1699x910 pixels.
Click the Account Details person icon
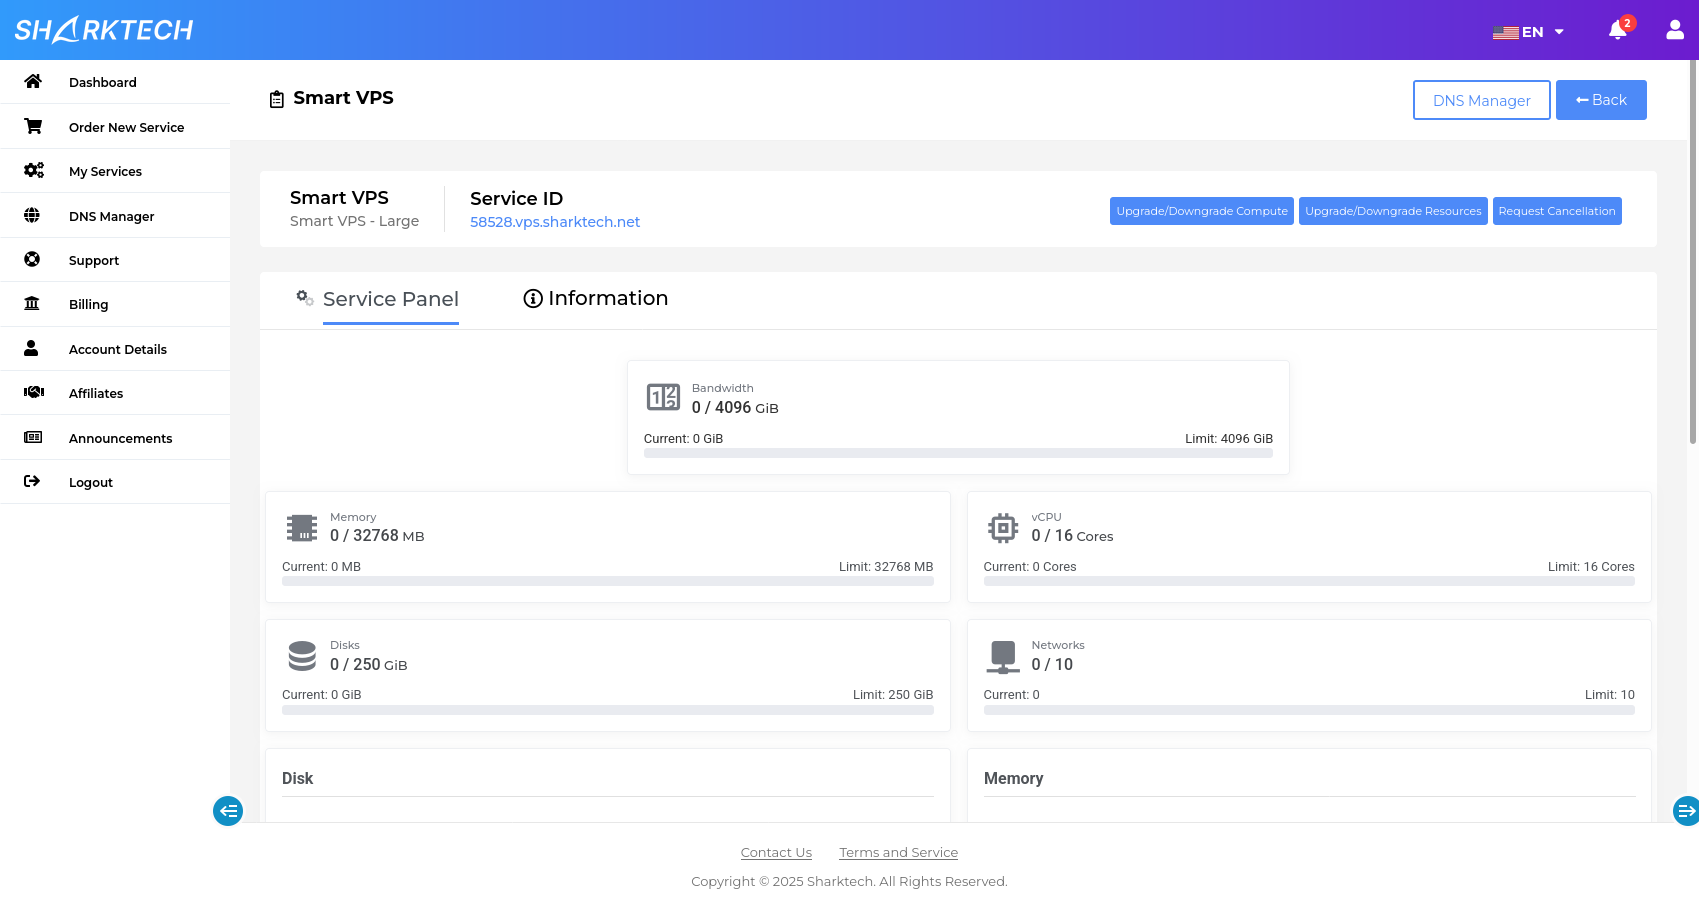[x=31, y=348]
